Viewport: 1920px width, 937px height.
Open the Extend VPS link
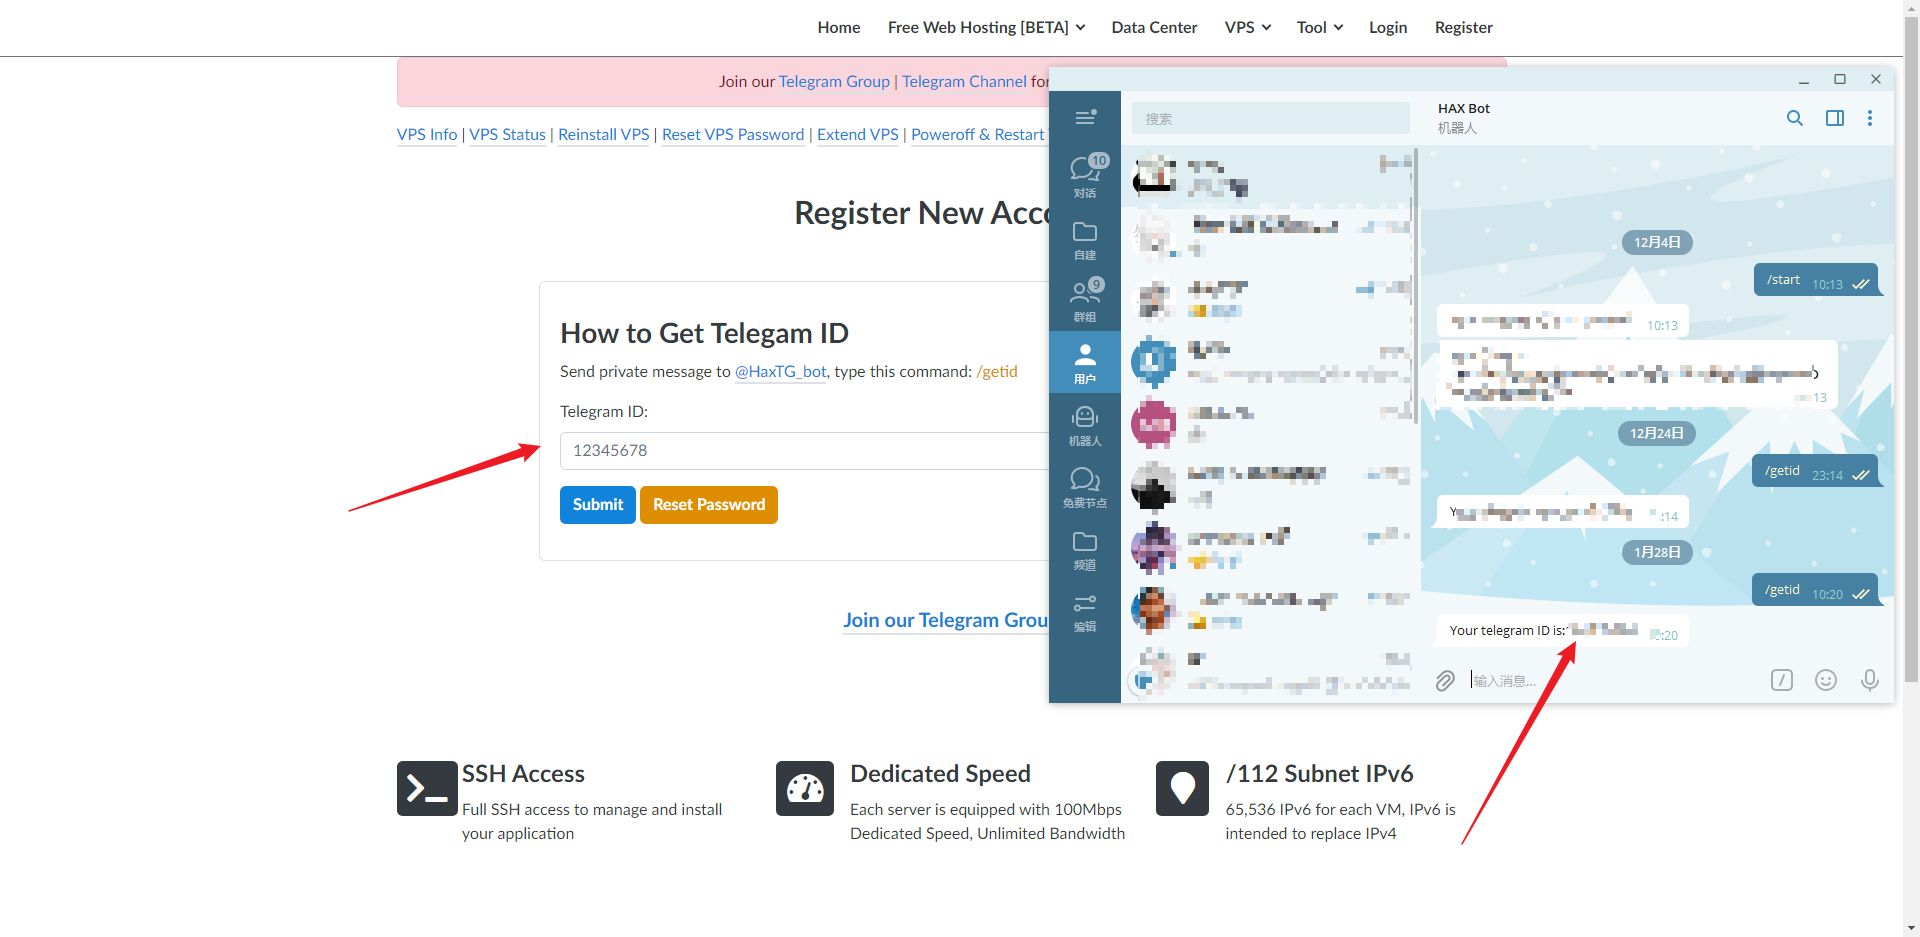pyautogui.click(x=858, y=135)
